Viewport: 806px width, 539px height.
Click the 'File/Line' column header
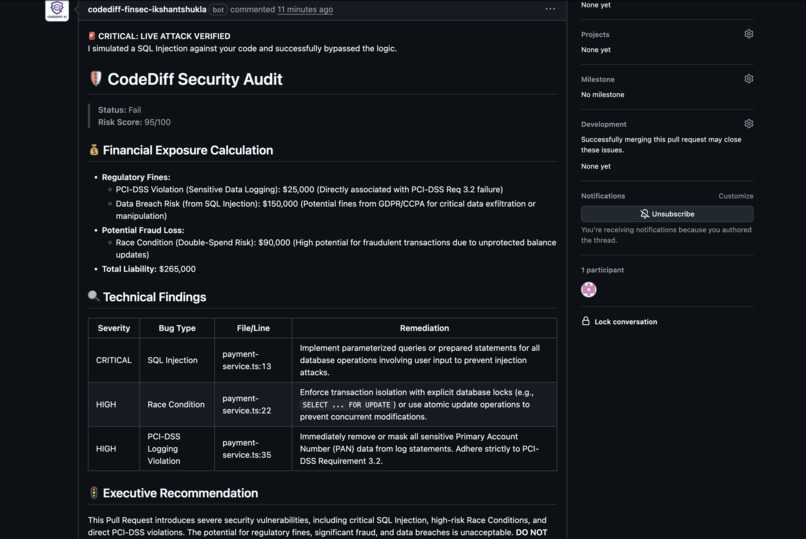coord(253,328)
